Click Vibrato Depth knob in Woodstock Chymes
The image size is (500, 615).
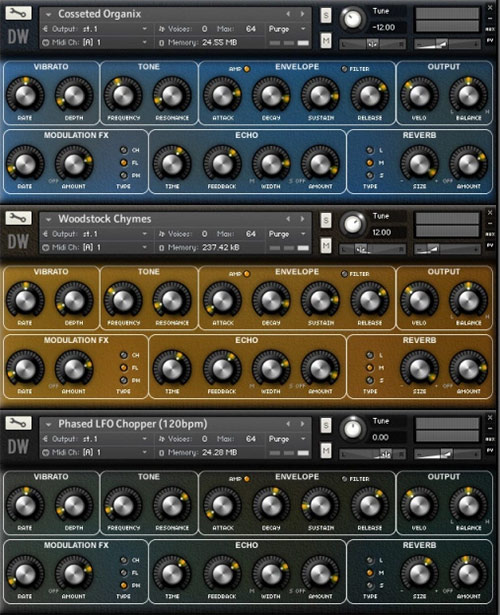[x=74, y=300]
